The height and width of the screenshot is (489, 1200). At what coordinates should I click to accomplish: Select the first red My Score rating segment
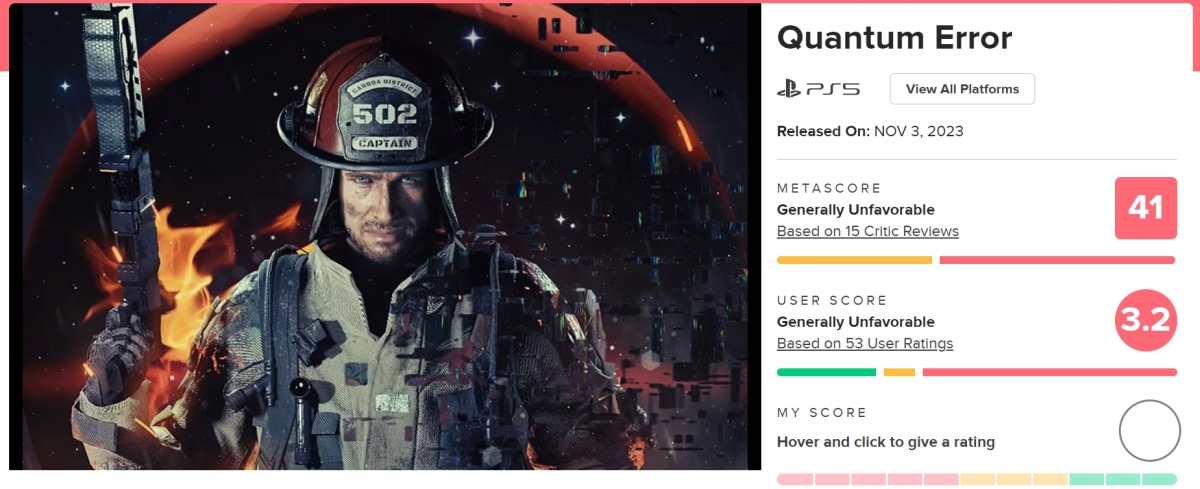(x=794, y=479)
